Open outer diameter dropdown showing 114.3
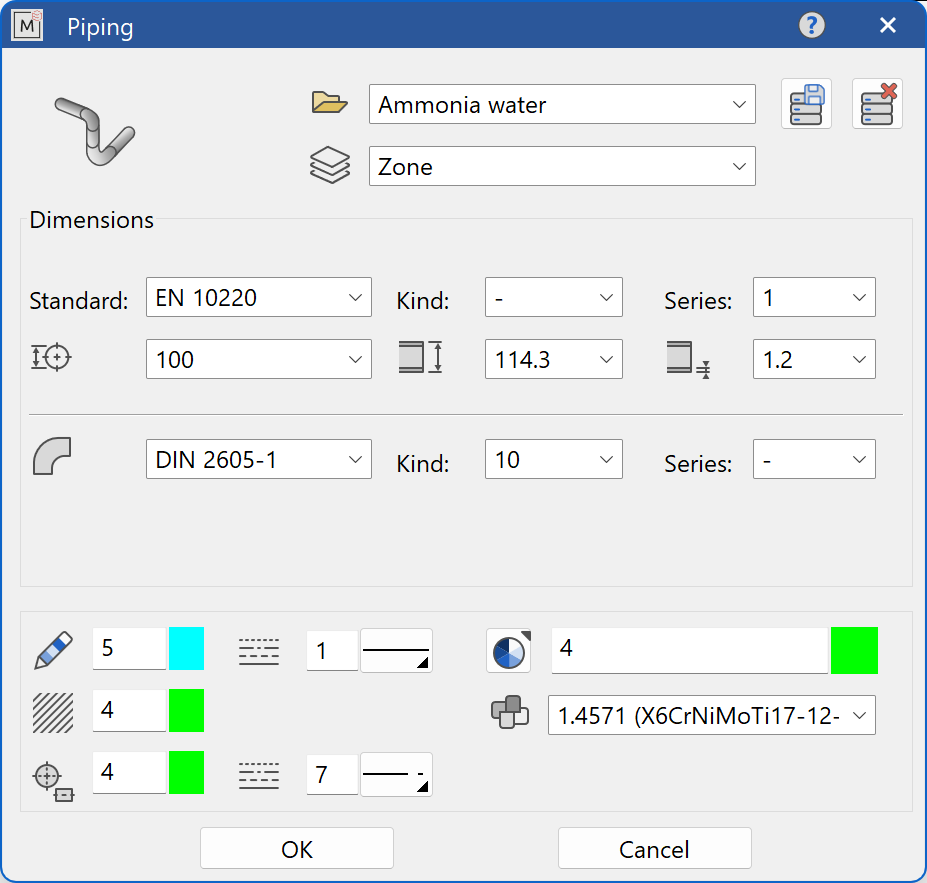The height and width of the screenshot is (883, 927). [x=554, y=359]
